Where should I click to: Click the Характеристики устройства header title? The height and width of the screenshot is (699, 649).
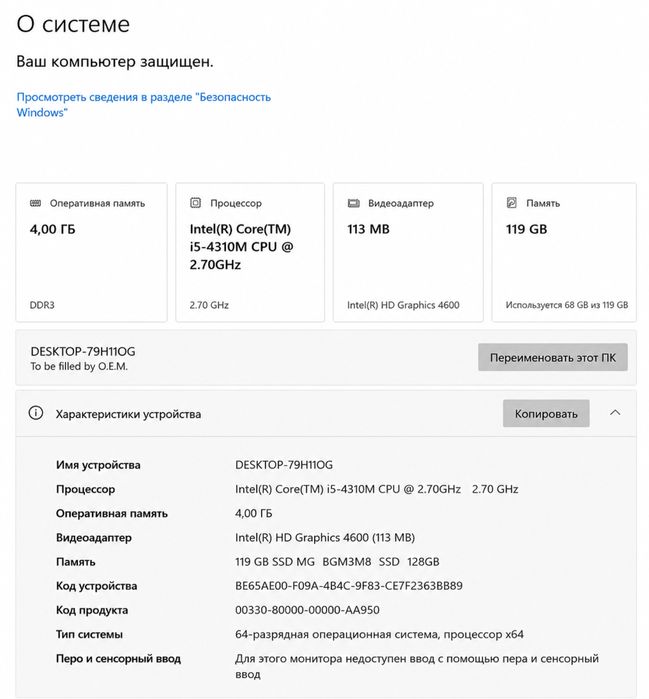click(128, 414)
